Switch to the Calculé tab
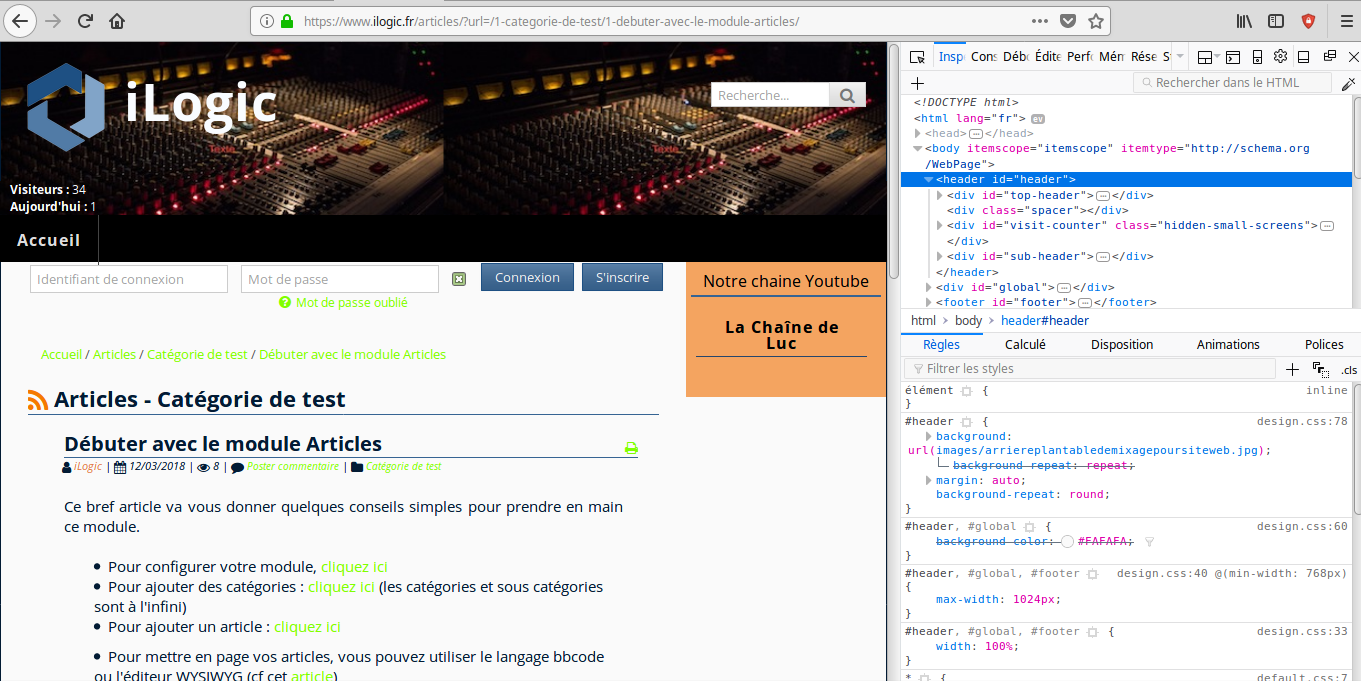Viewport: 1361px width, 681px height. 1025,344
